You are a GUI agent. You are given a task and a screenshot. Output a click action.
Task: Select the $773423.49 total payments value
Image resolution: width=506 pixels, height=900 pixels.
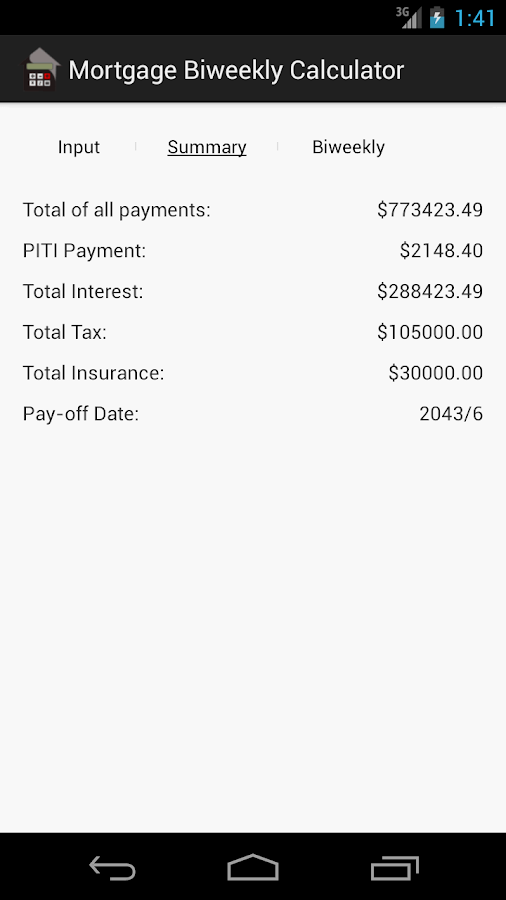pyautogui.click(x=430, y=210)
